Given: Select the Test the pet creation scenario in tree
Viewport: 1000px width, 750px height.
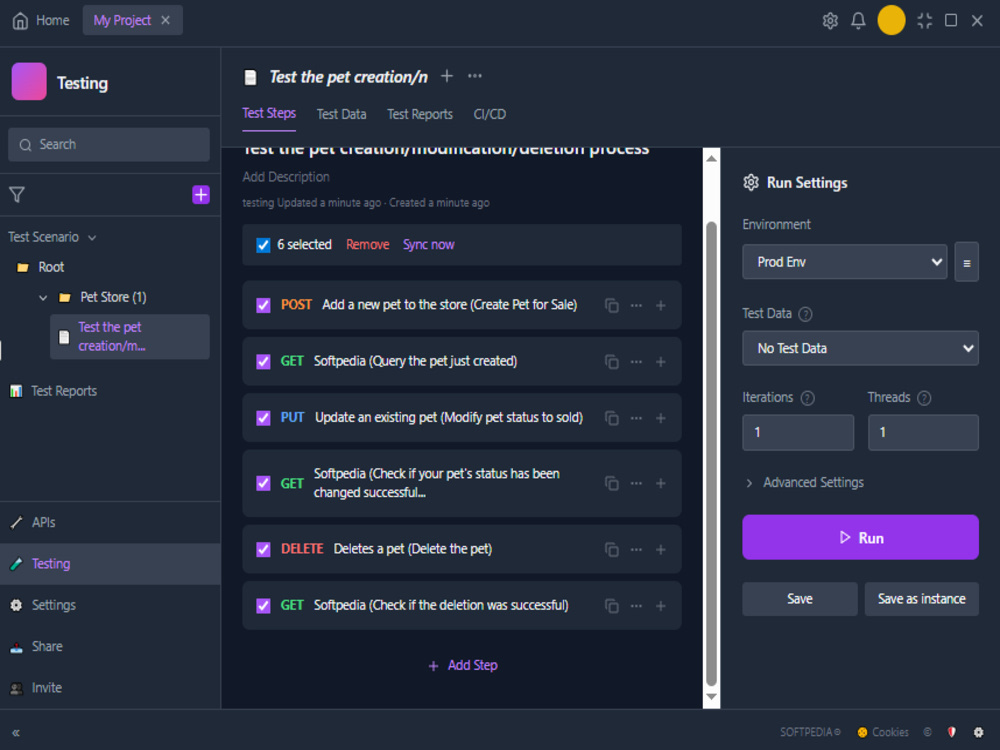Looking at the screenshot, I should point(130,336).
